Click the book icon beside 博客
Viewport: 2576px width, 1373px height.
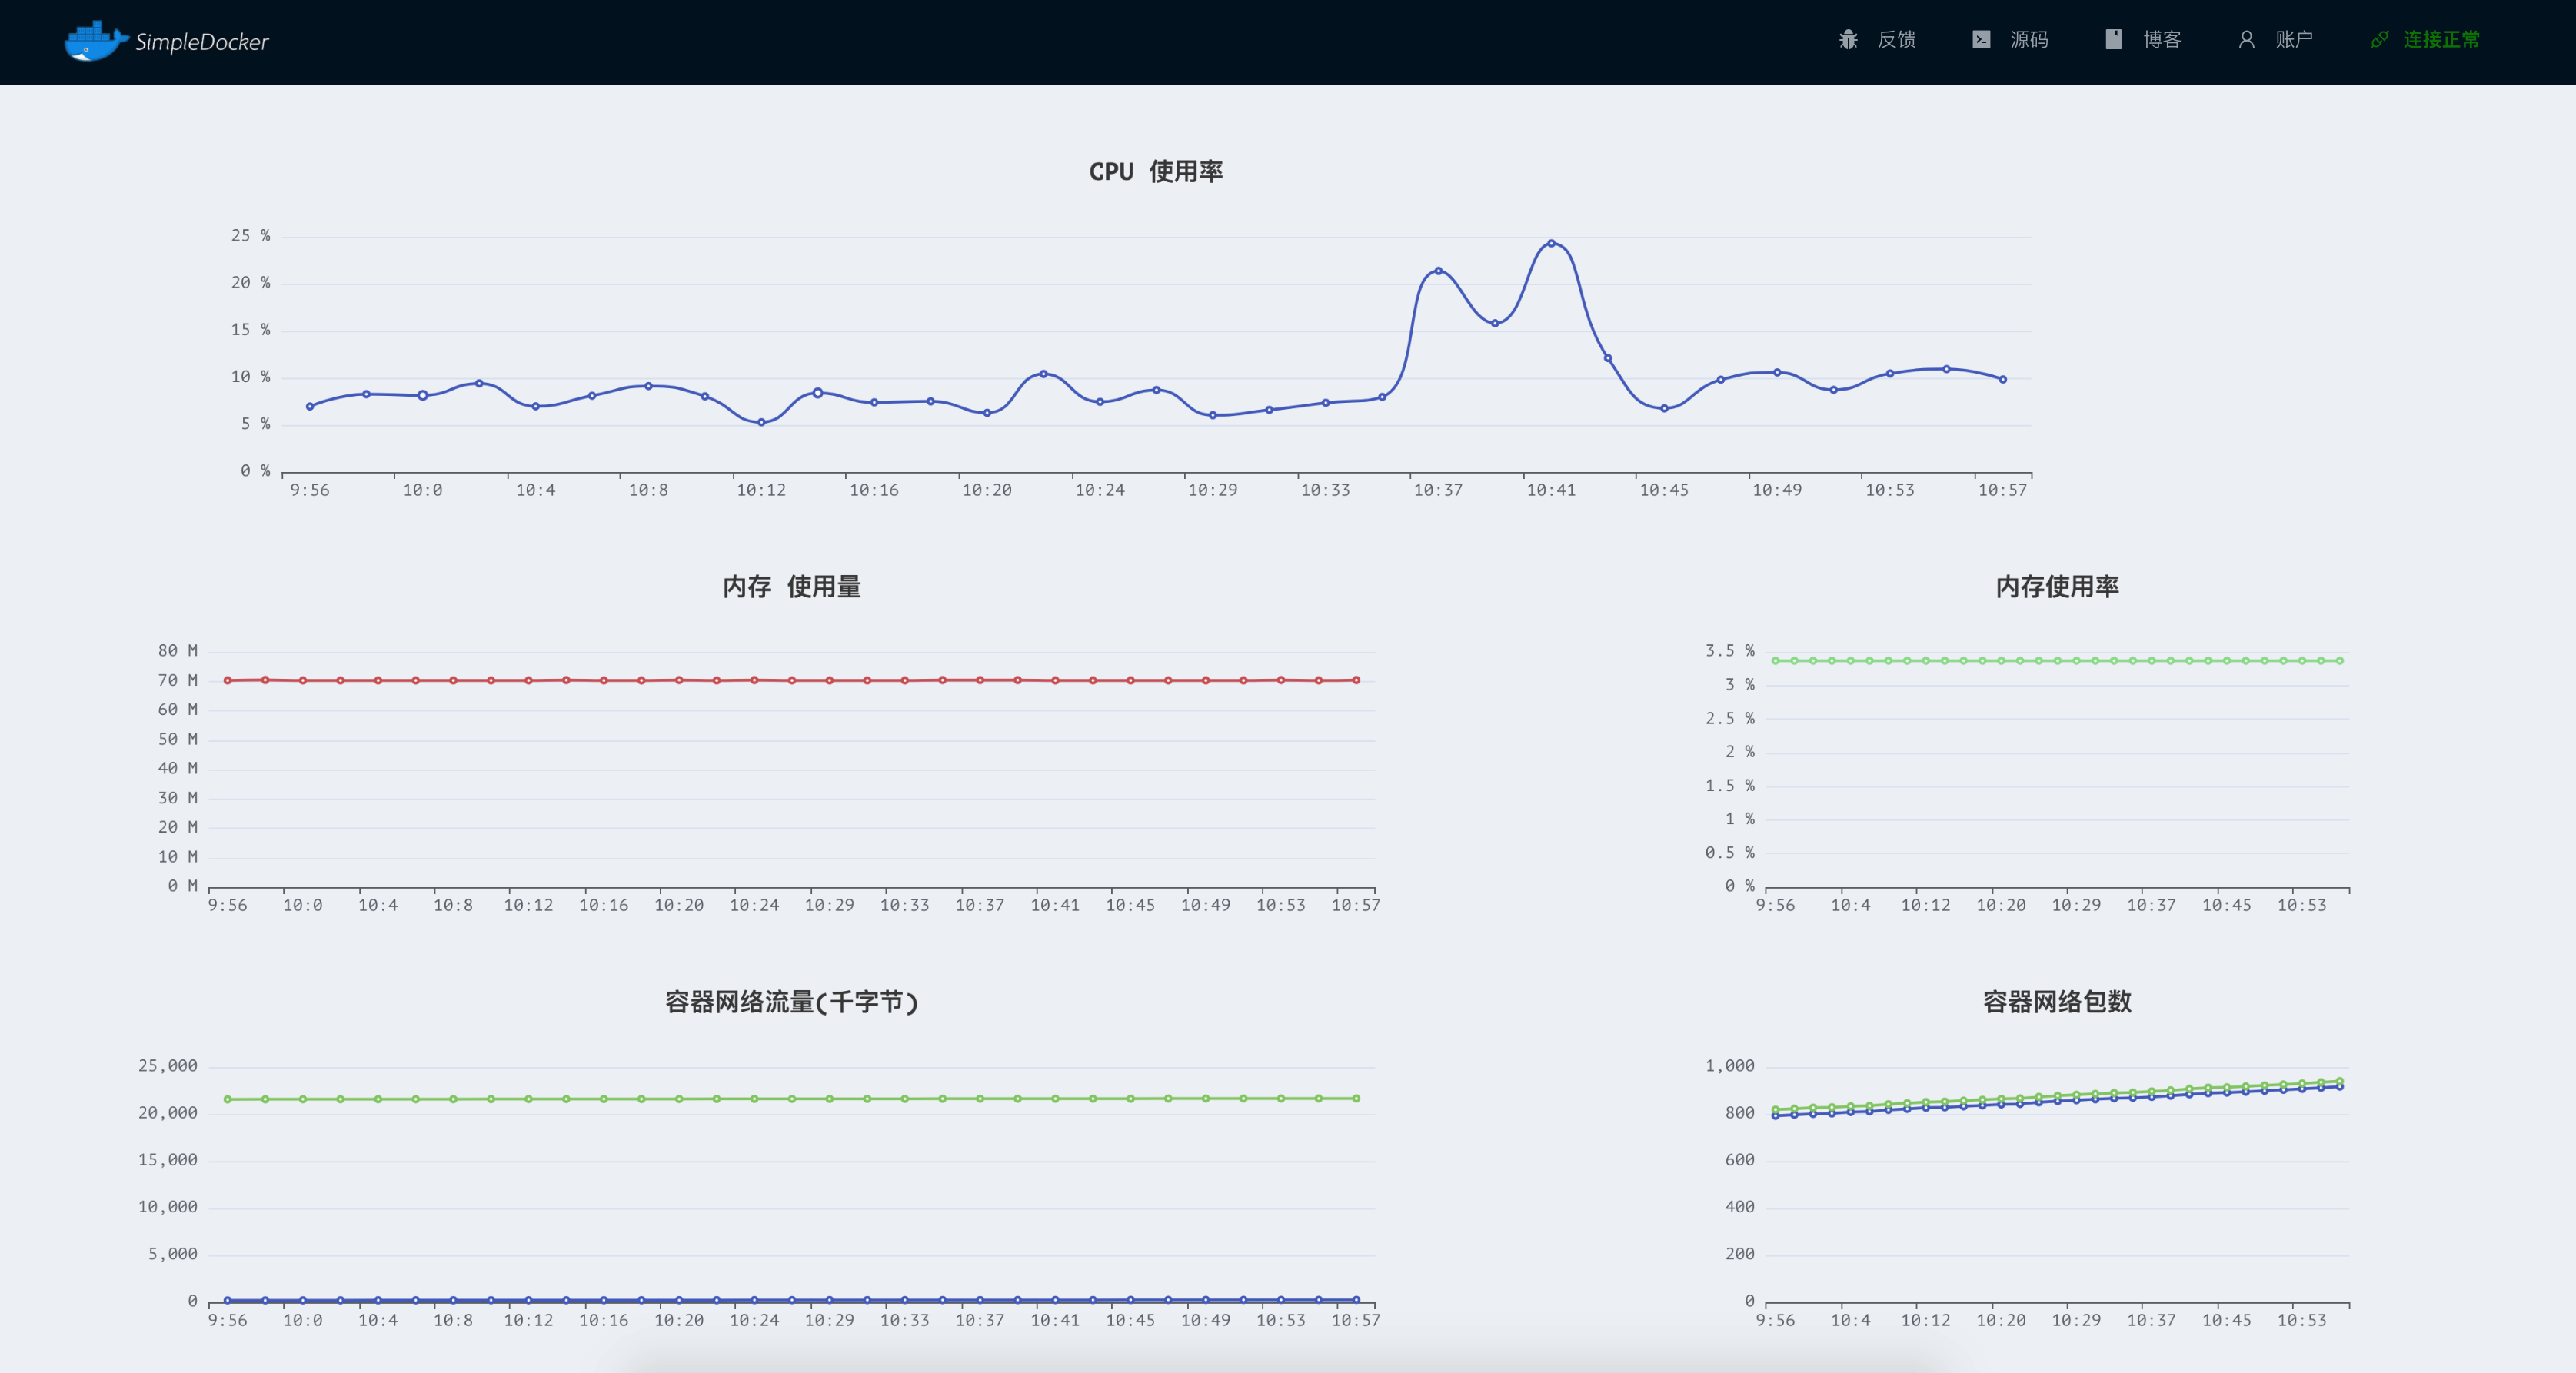2113,40
